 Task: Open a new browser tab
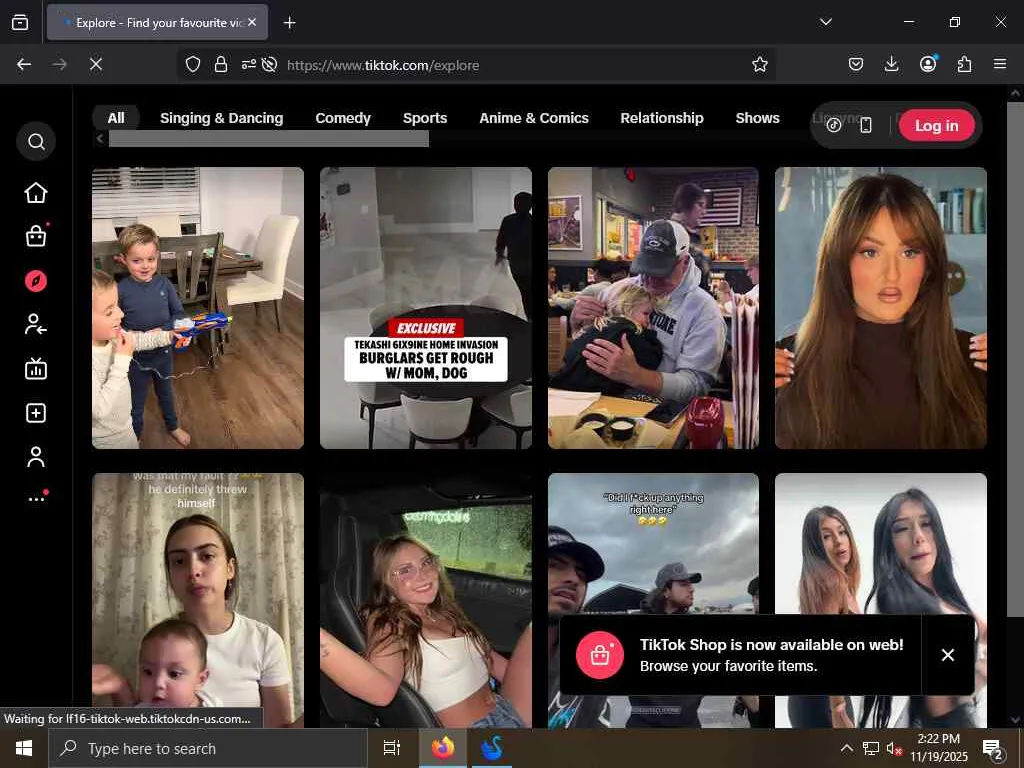tap(289, 23)
